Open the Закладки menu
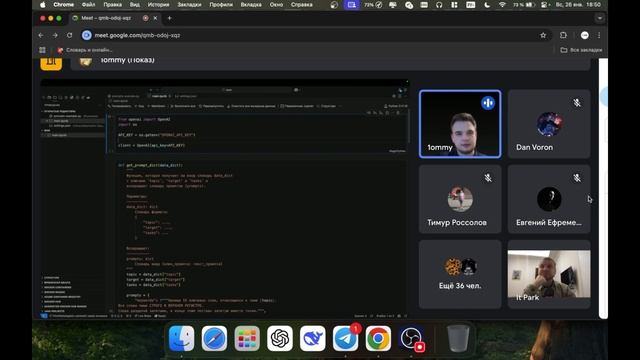The width and height of the screenshot is (640, 360). pyautogui.click(x=189, y=5)
